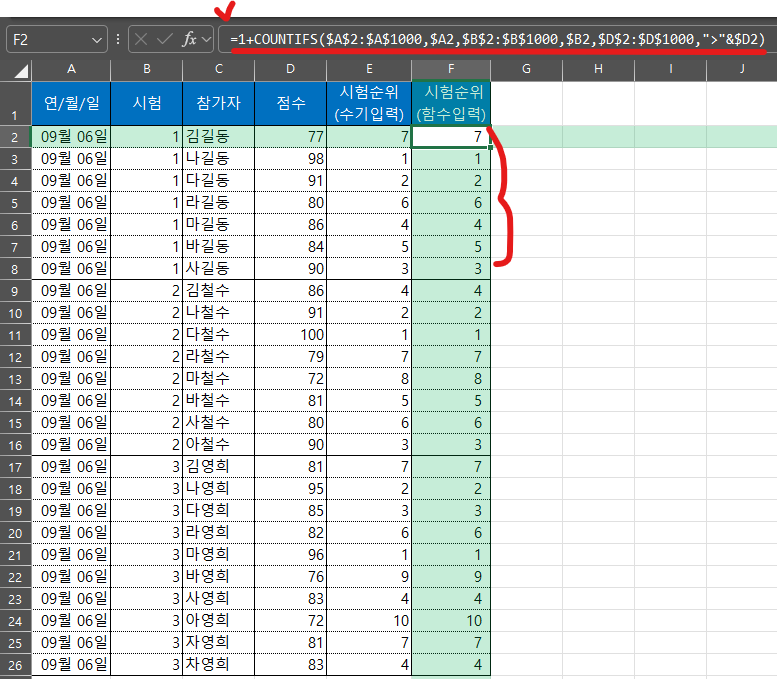Select column H header
Screen dimensions: 777x679
coord(598,69)
